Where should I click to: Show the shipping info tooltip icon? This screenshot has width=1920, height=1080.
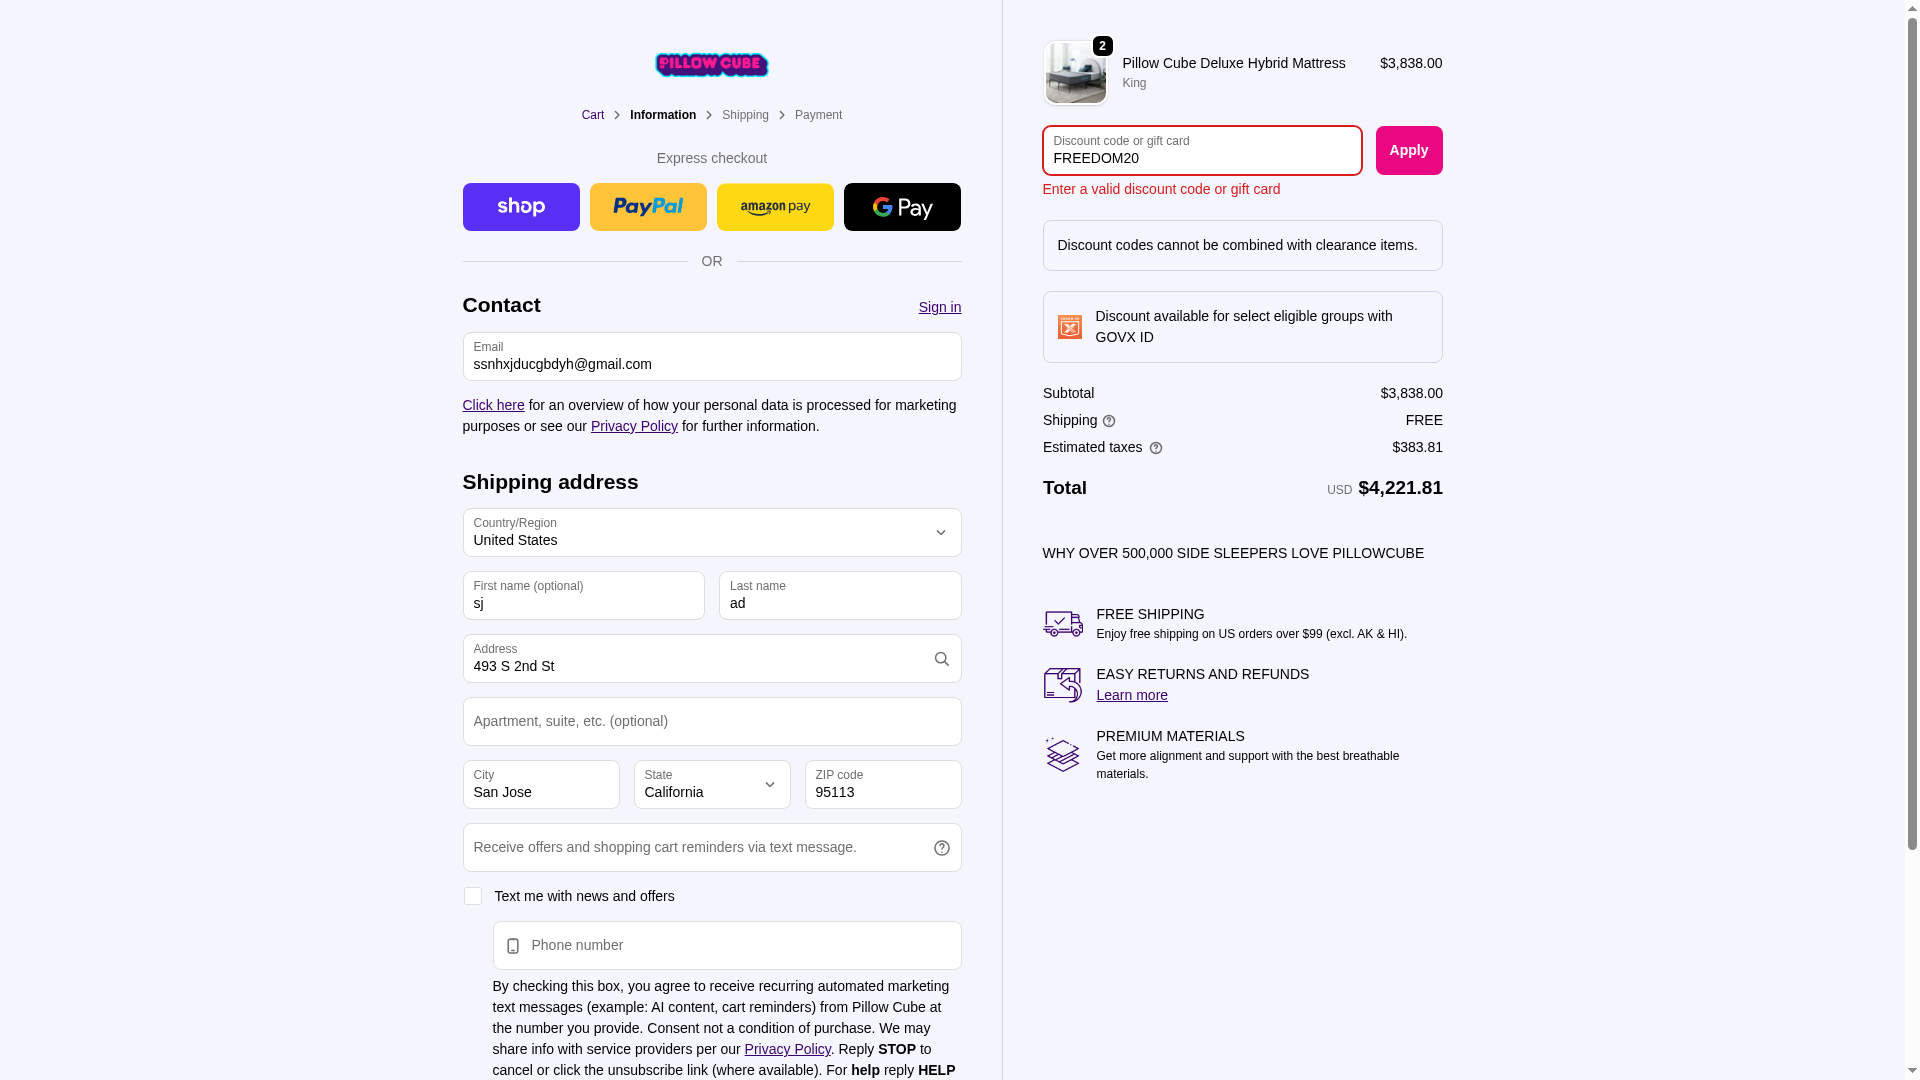point(1109,421)
